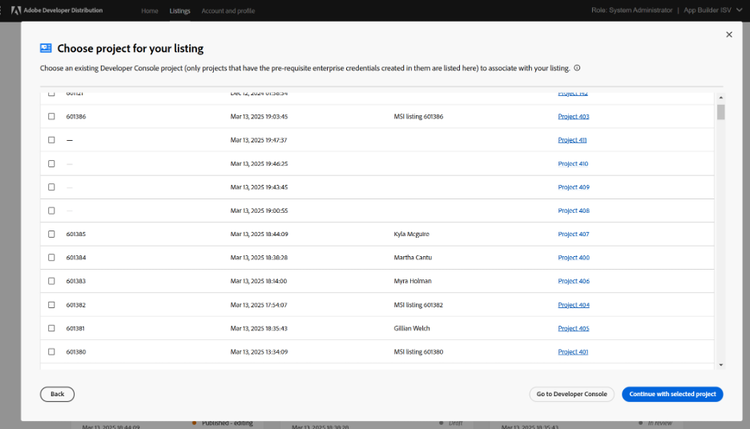Open the Project 407 link
Screen dimensions: 750x429
(573, 234)
